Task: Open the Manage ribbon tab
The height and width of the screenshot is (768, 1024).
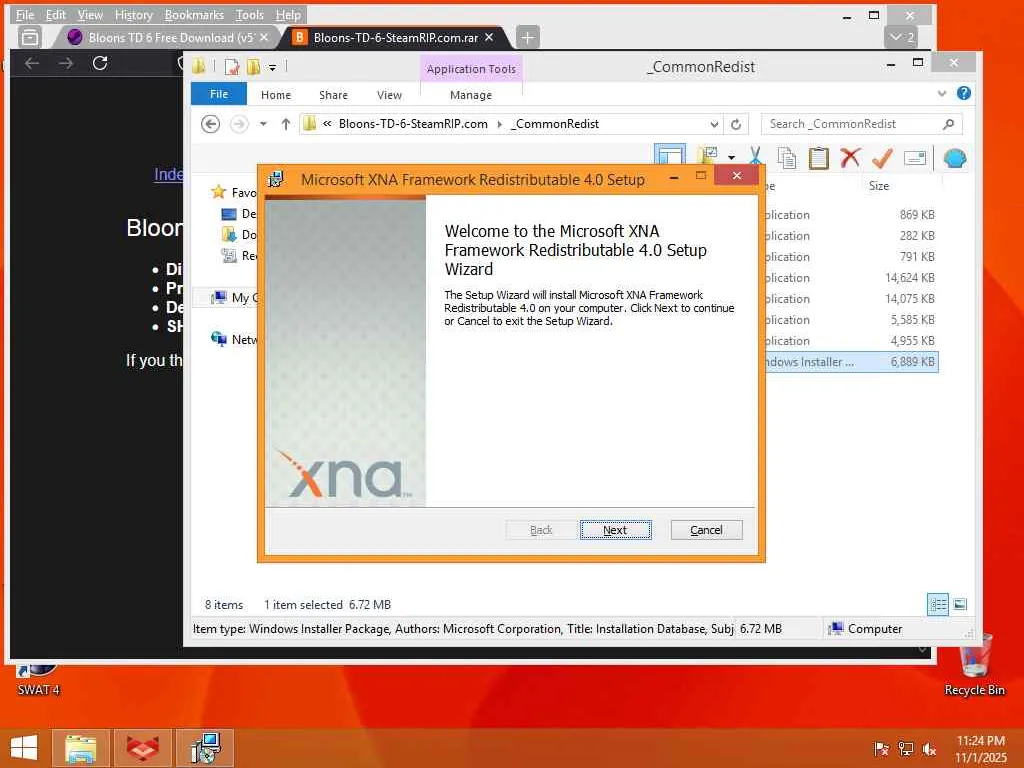Action: (x=471, y=95)
